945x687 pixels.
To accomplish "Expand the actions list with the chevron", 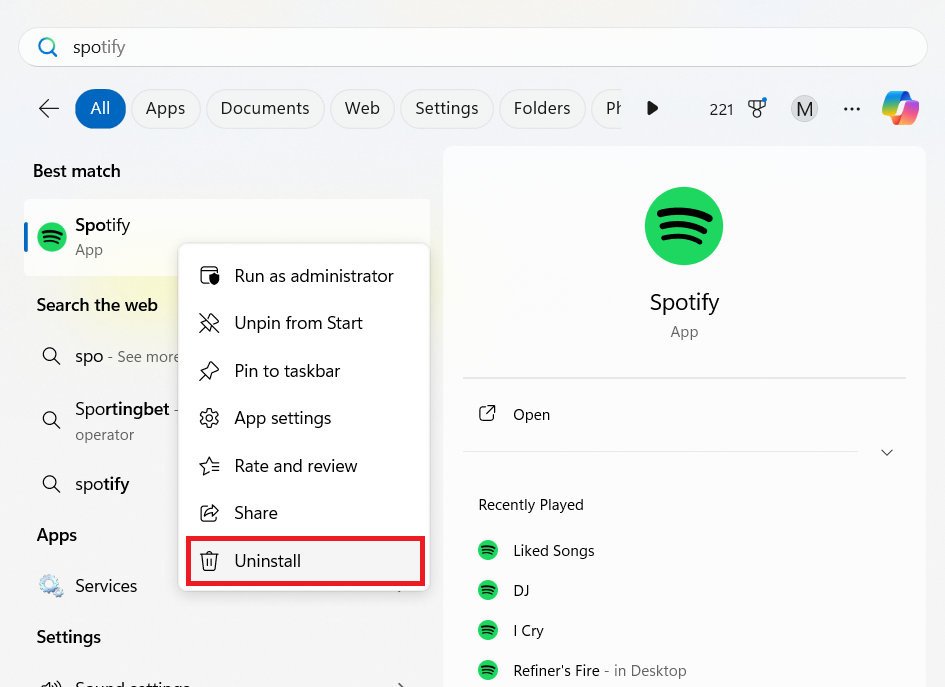I will pyautogui.click(x=887, y=452).
